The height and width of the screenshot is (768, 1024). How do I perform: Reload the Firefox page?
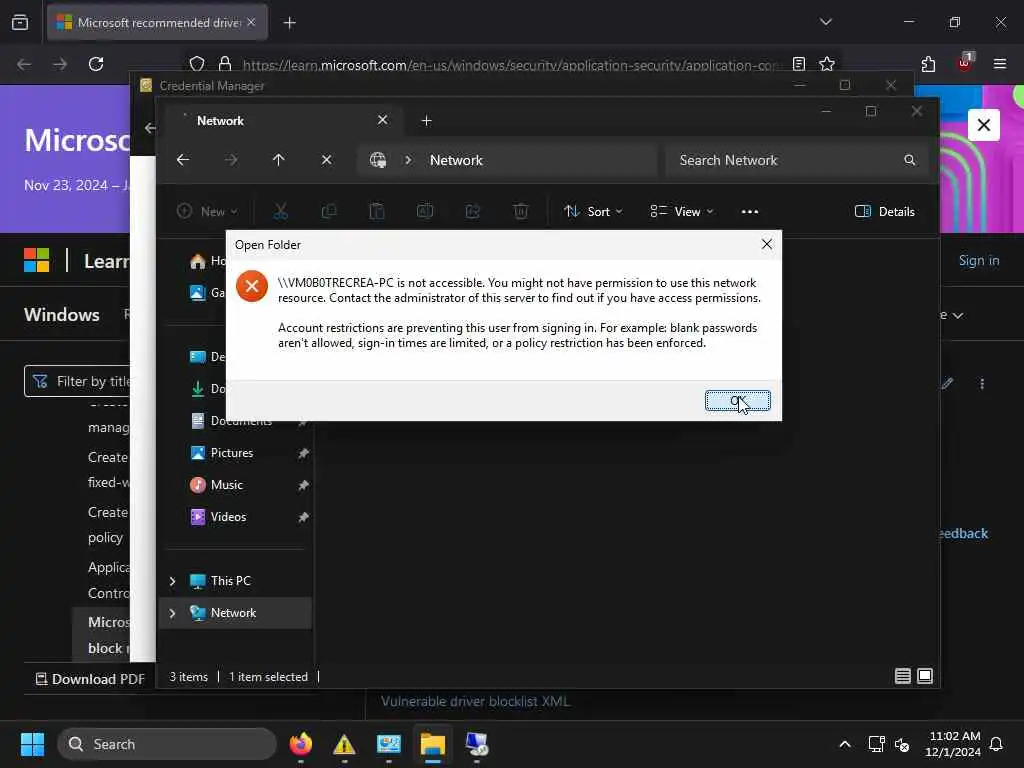(x=96, y=64)
